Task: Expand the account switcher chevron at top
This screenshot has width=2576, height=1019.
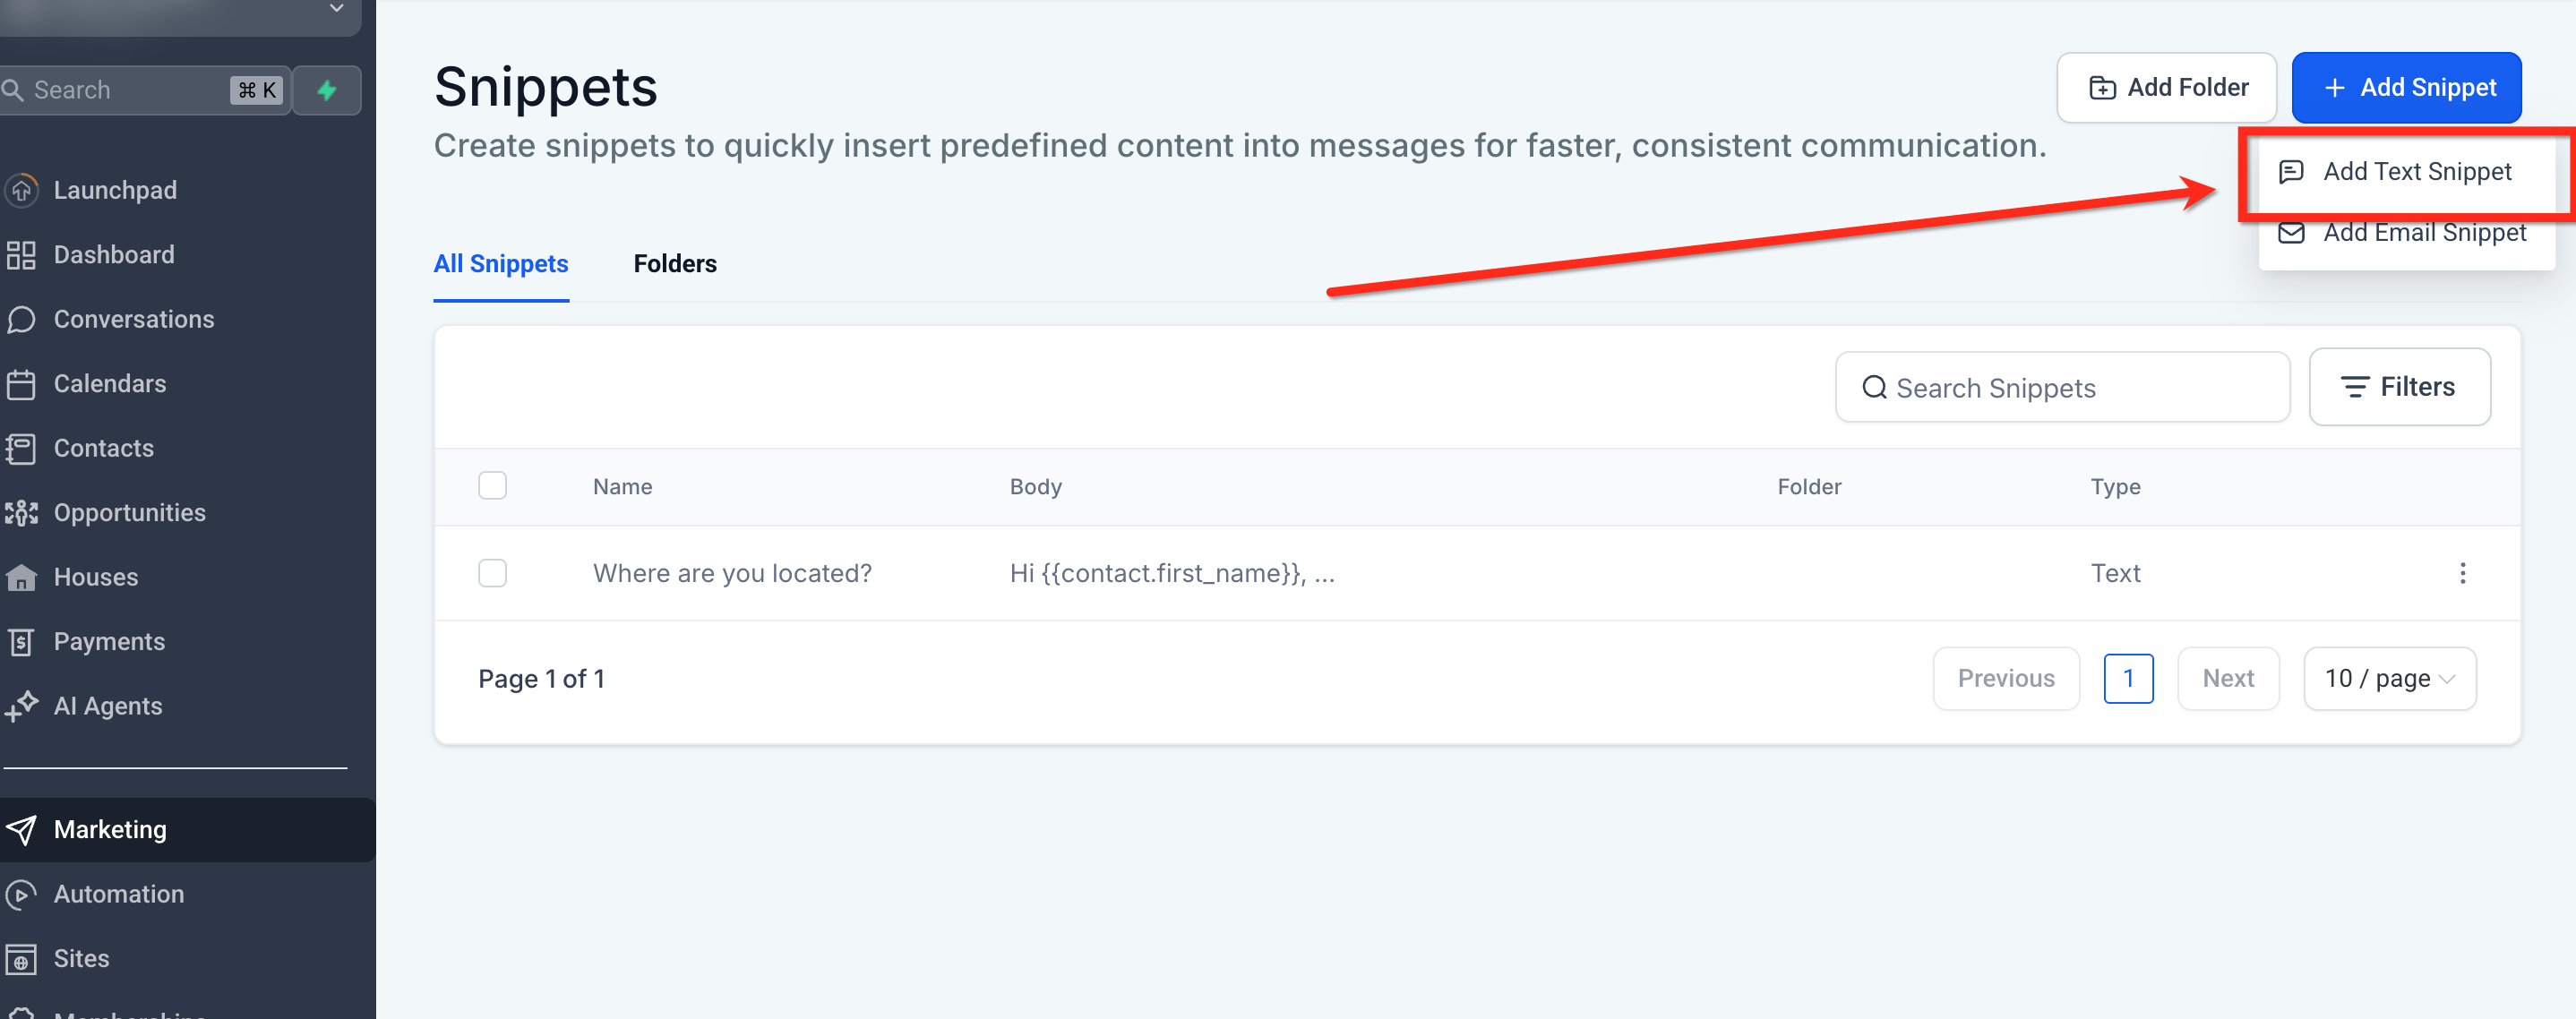Action: (337, 8)
